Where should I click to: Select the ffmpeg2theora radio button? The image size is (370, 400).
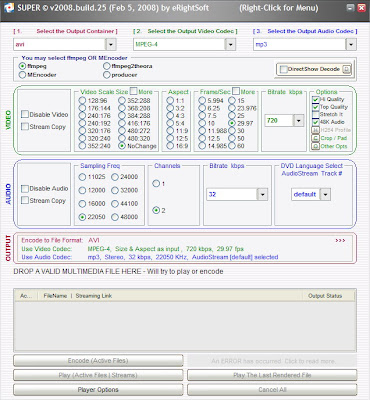coord(107,66)
